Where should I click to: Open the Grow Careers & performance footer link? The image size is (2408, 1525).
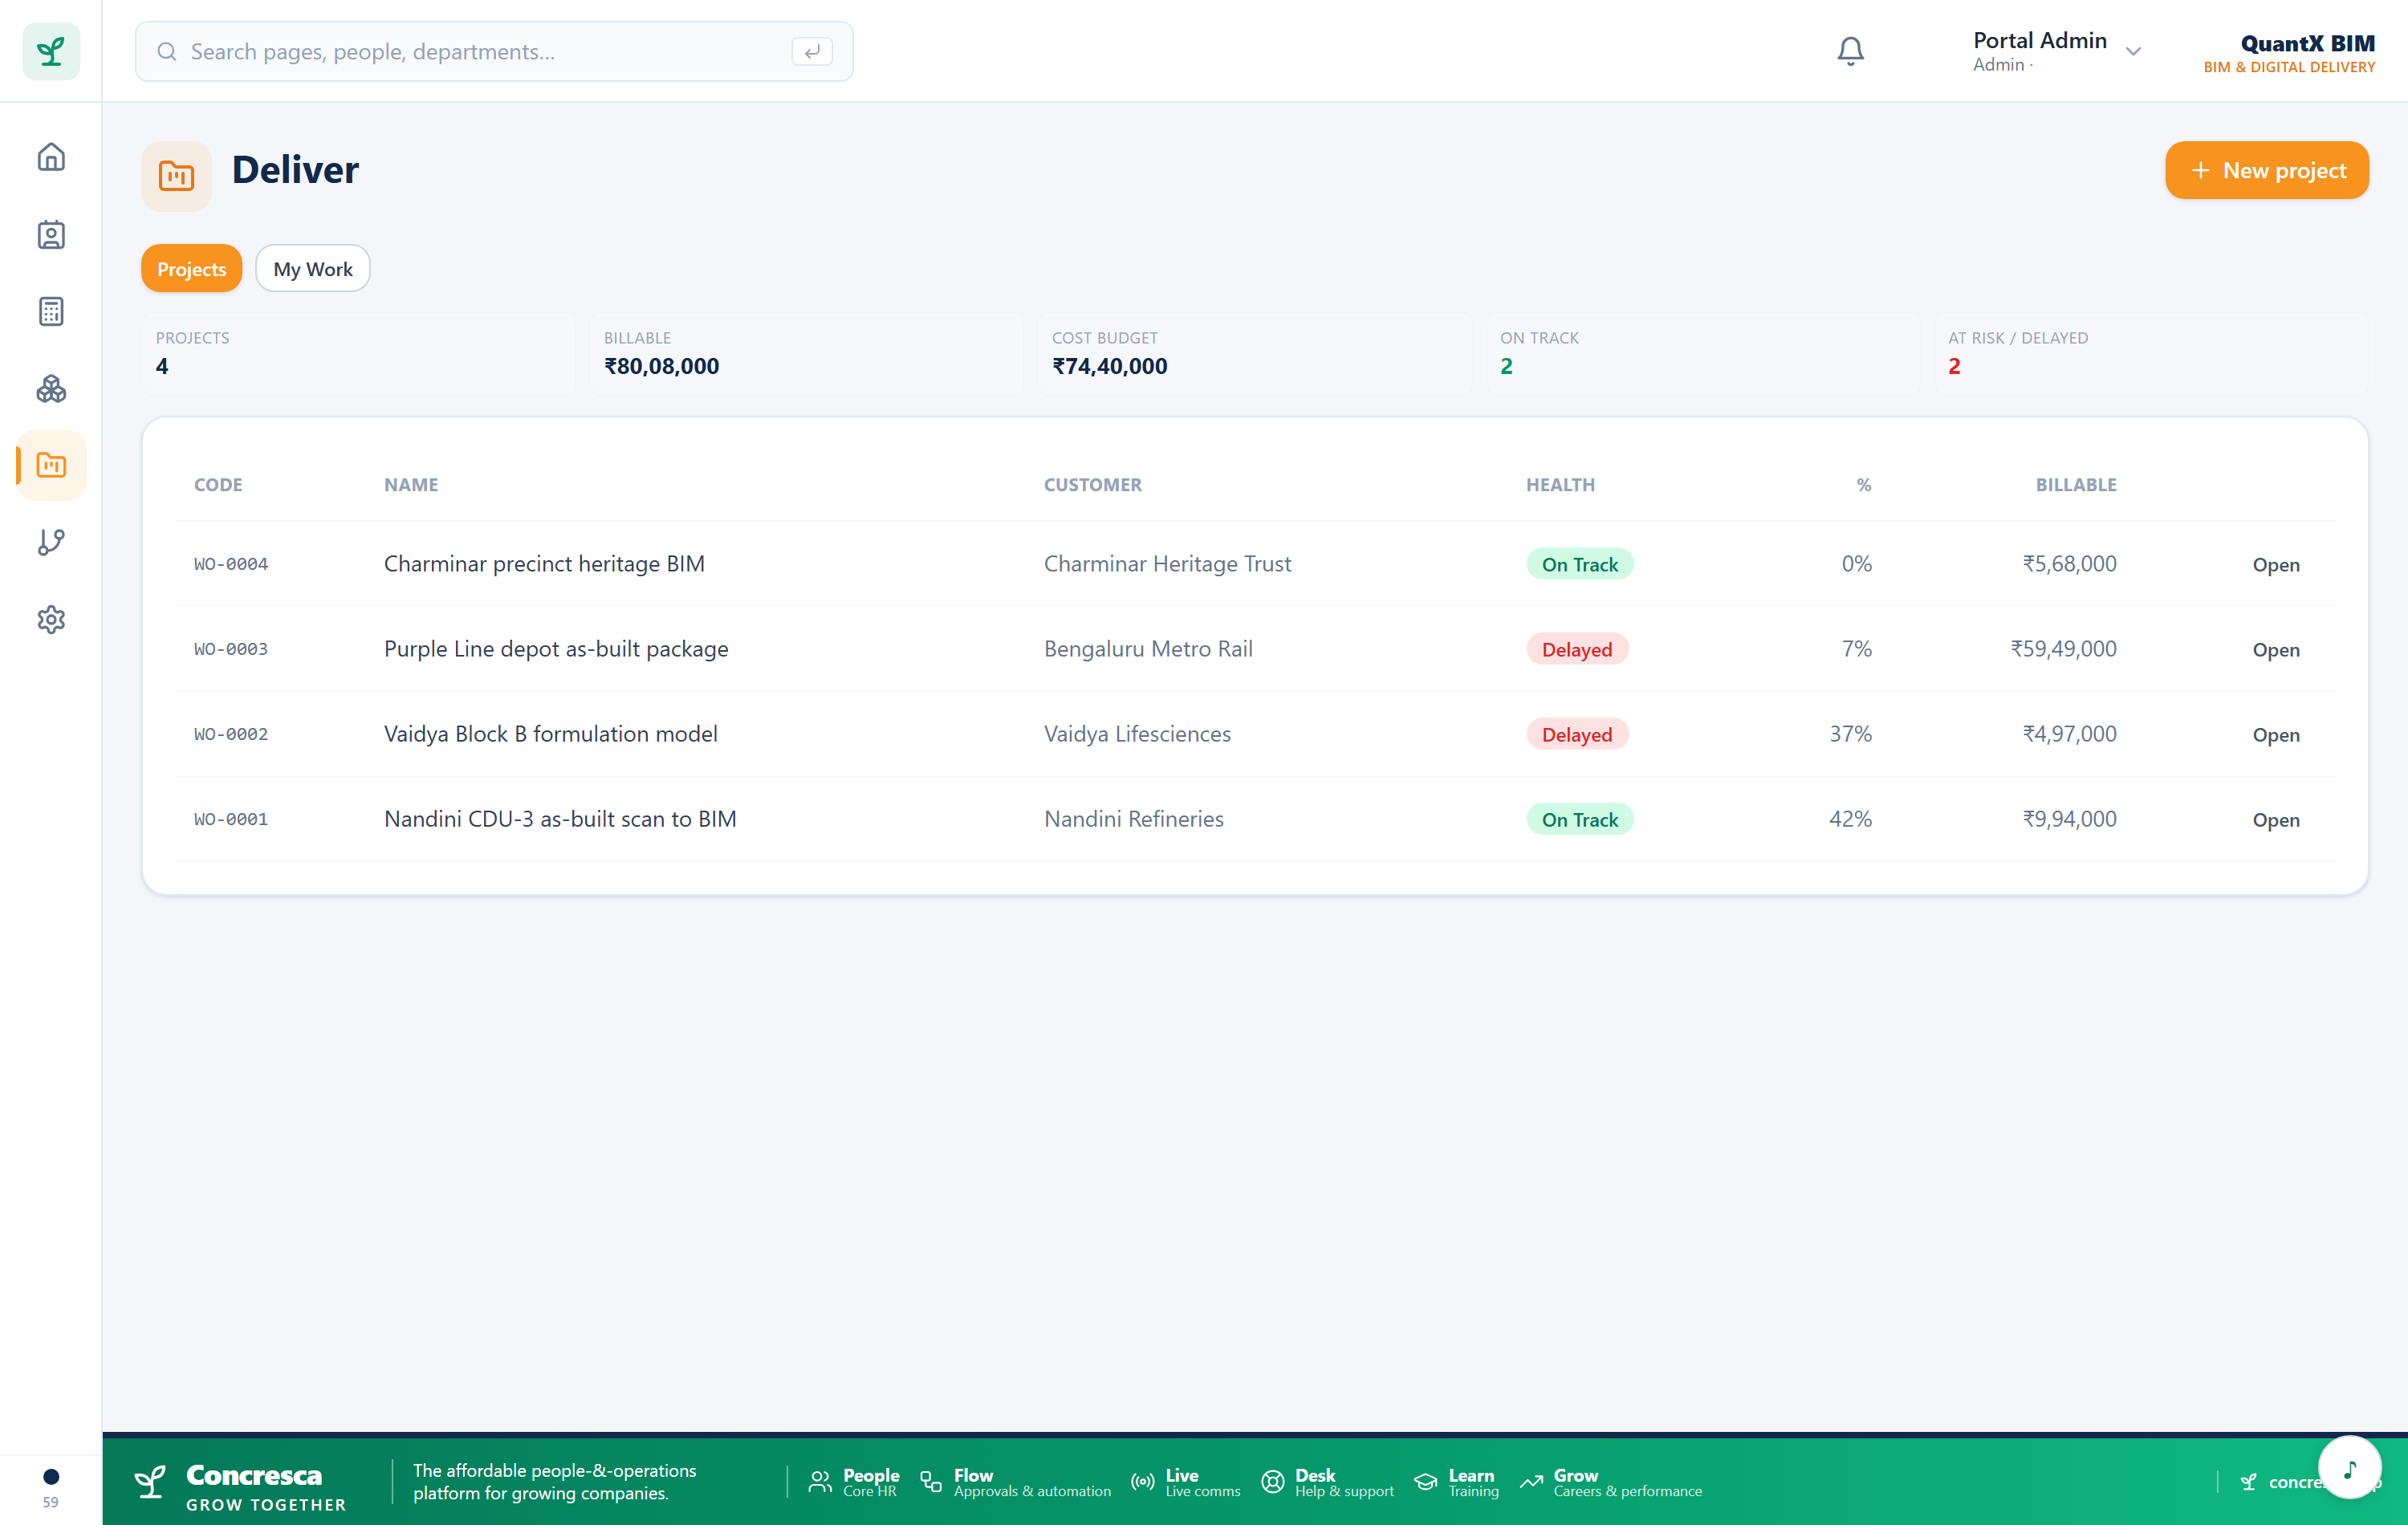point(1610,1482)
